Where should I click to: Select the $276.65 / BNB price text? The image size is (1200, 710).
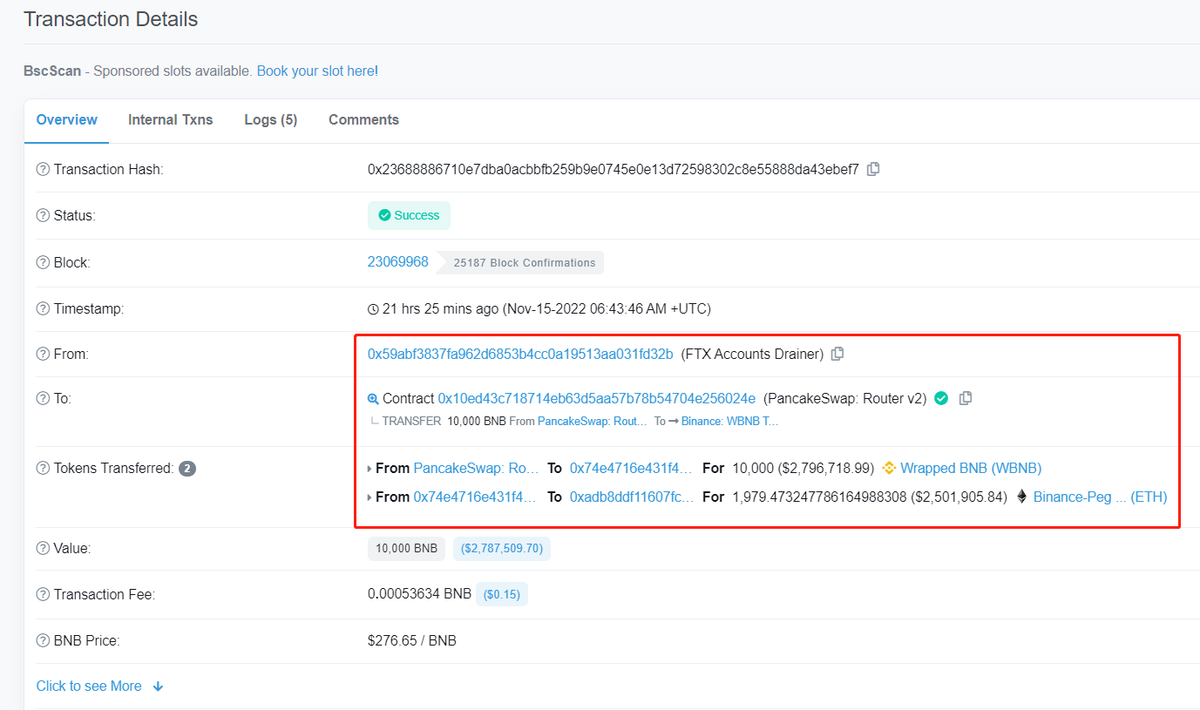(x=412, y=640)
